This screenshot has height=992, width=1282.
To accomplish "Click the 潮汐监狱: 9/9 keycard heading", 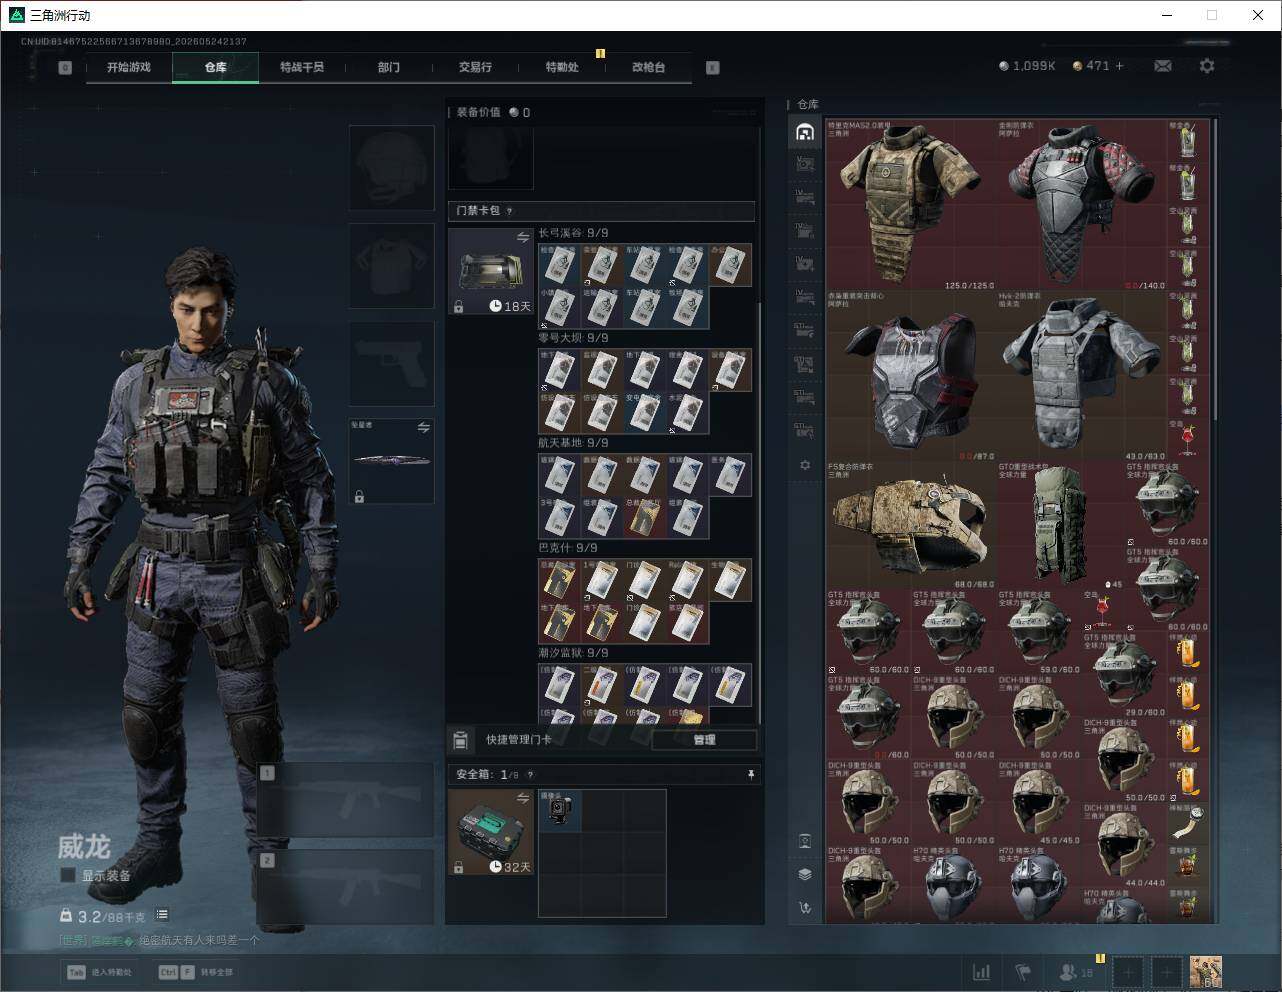I will coord(573,653).
